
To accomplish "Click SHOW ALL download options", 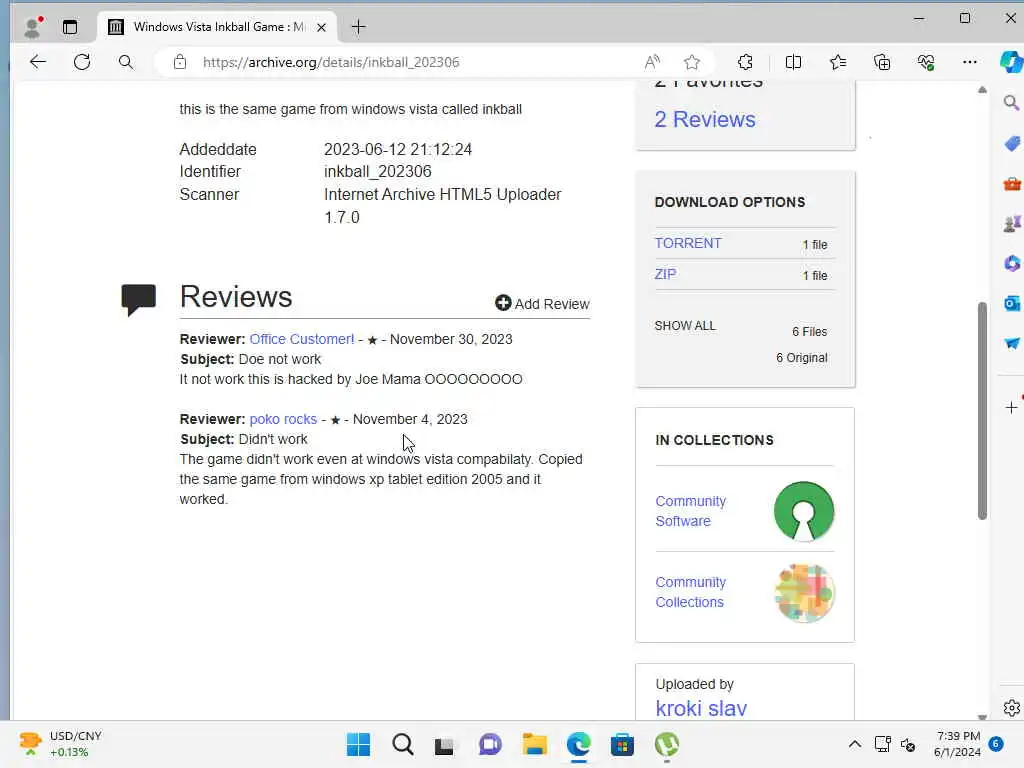I will [685, 325].
